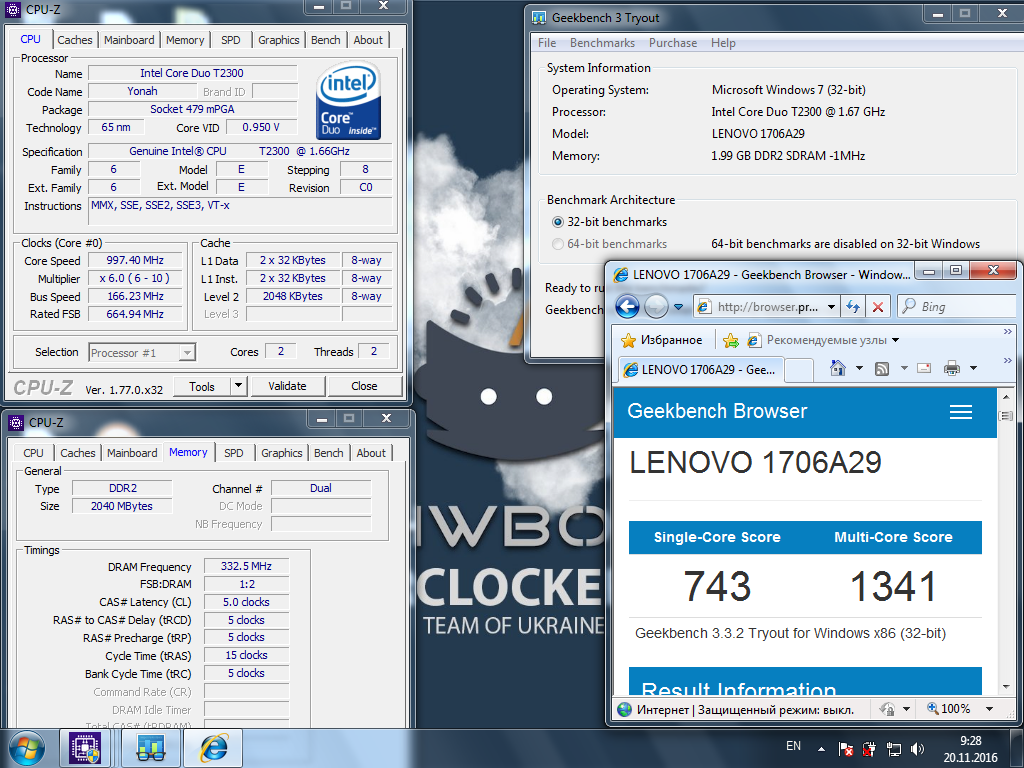Click the Geekbench Browser title link
This screenshot has height=768, width=1024.
pos(717,411)
